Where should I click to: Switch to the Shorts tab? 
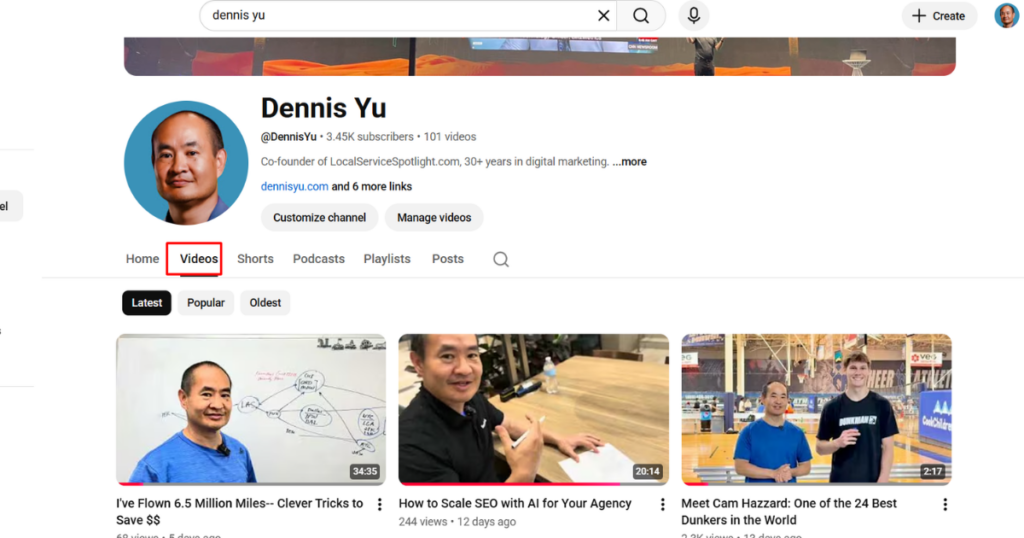[x=255, y=259]
